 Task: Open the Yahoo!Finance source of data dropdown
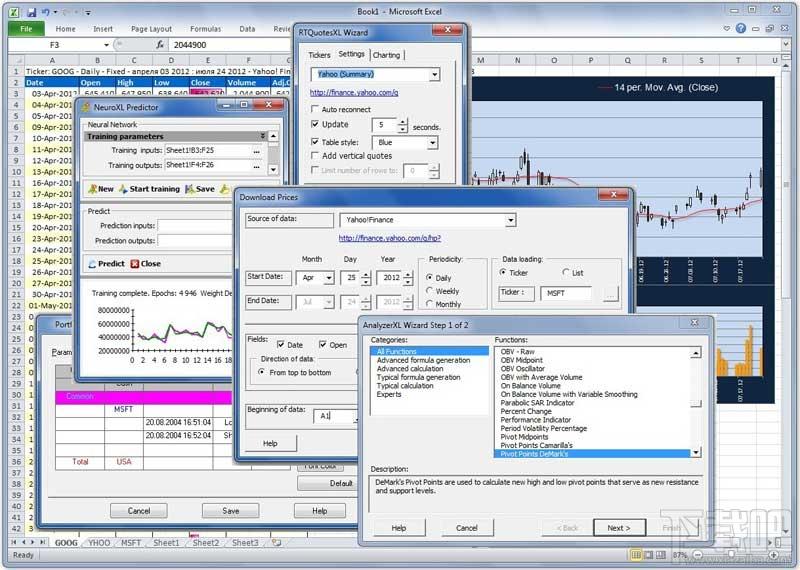click(x=510, y=220)
